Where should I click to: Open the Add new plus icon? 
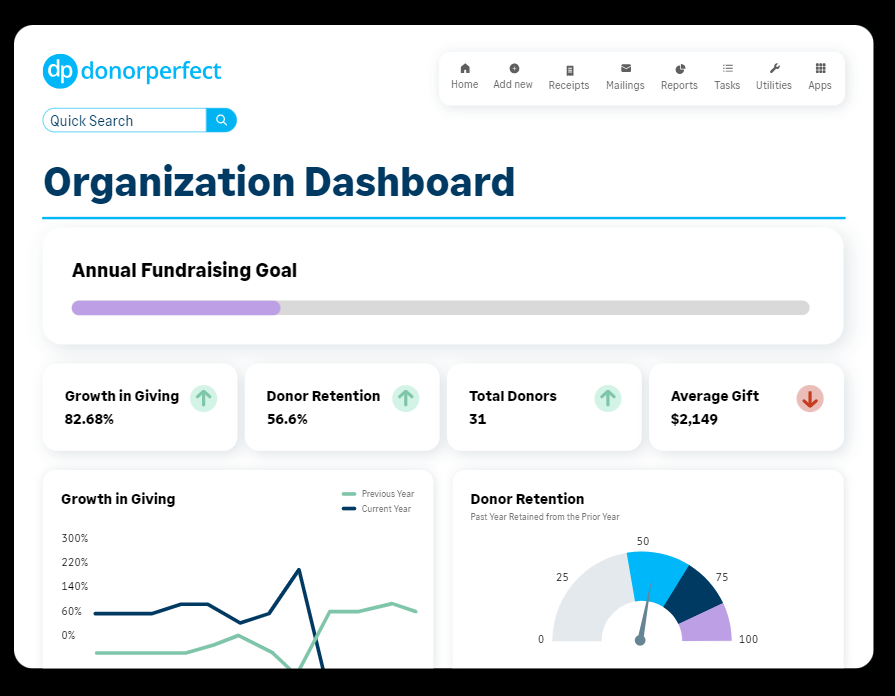tap(513, 69)
